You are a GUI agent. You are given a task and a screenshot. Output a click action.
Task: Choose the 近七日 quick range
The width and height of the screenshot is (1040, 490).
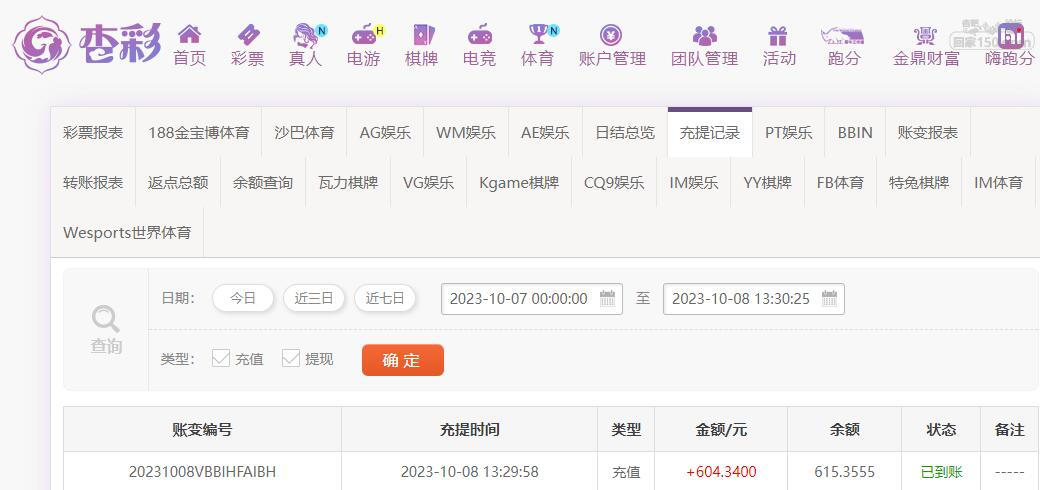[385, 298]
